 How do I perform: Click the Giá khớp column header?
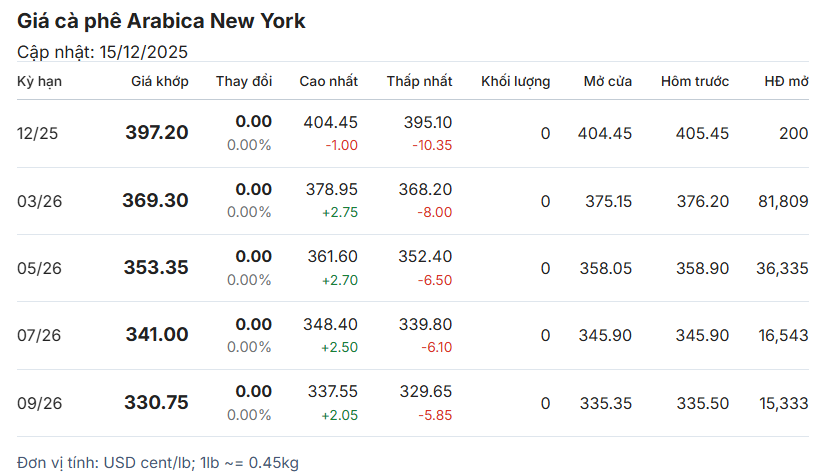coord(159,81)
